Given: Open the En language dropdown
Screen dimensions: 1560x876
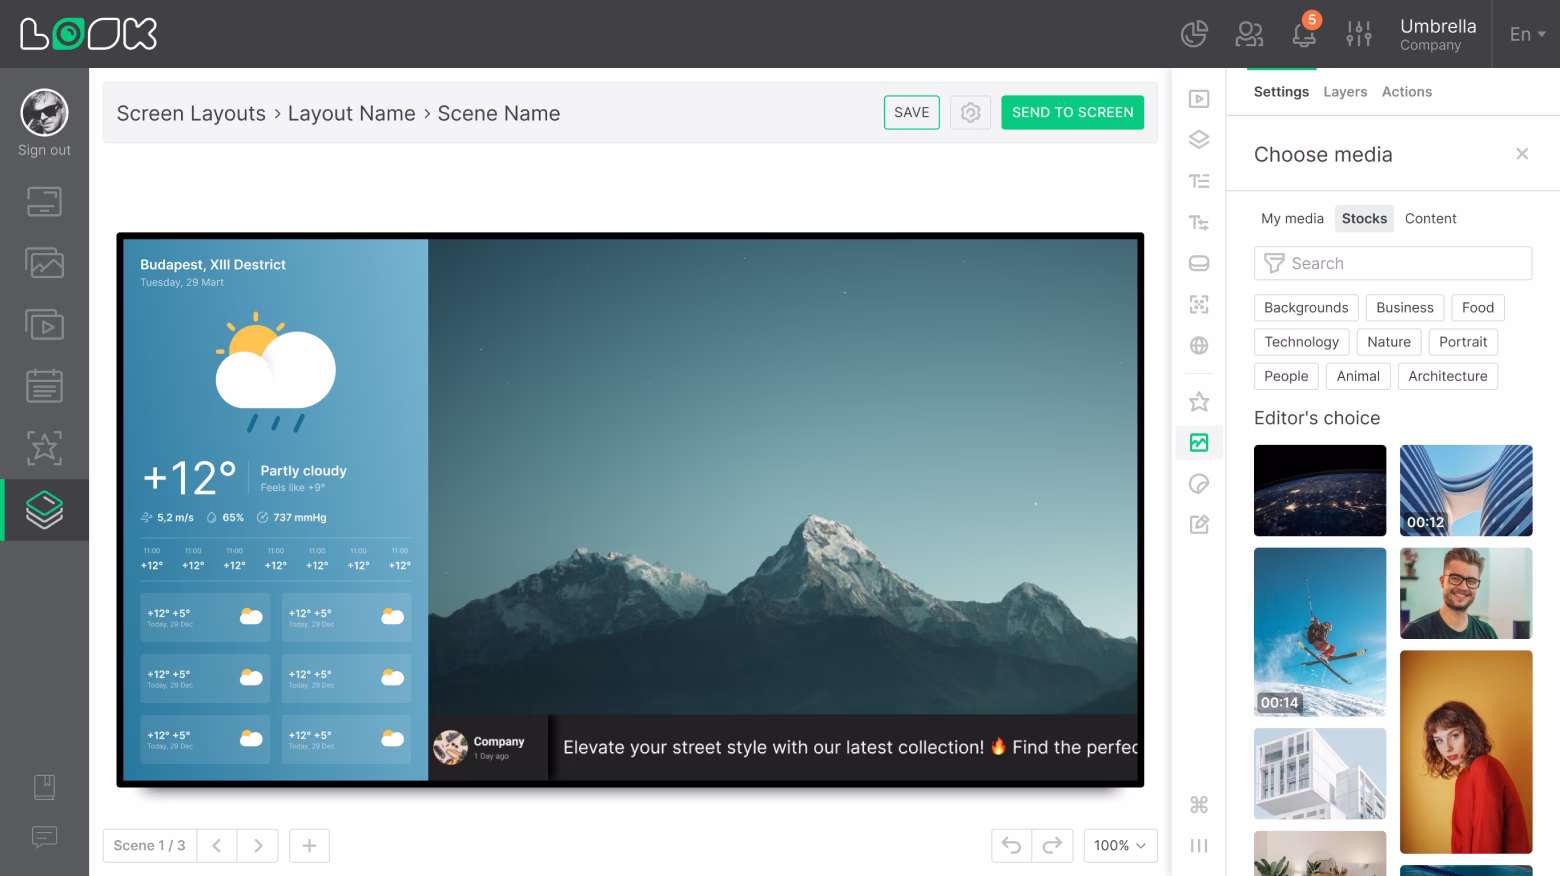Looking at the screenshot, I should pyautogui.click(x=1527, y=34).
